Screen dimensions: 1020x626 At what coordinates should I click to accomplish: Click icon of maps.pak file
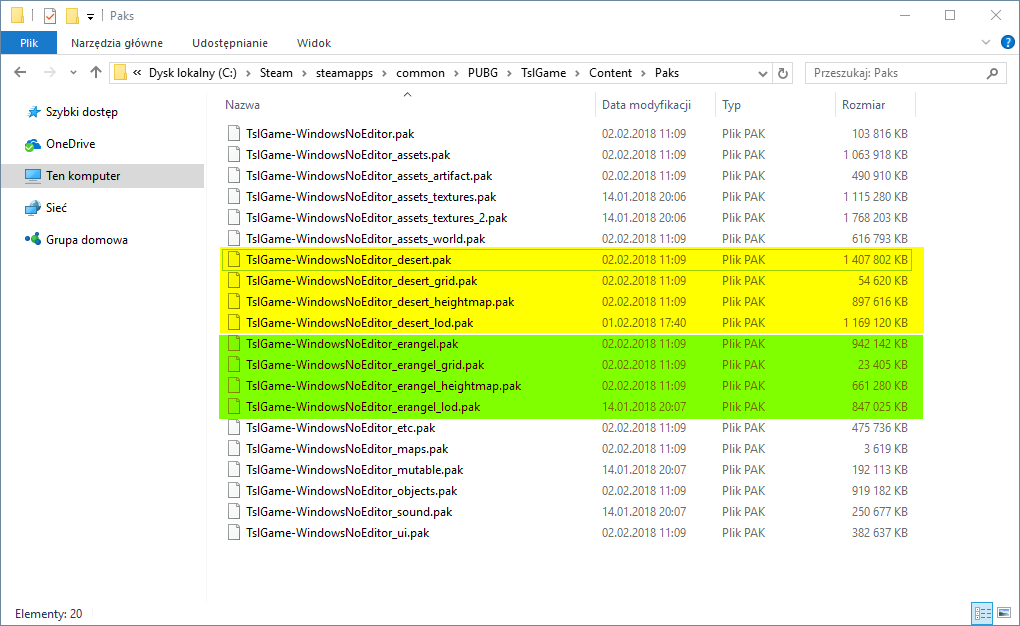(x=234, y=448)
